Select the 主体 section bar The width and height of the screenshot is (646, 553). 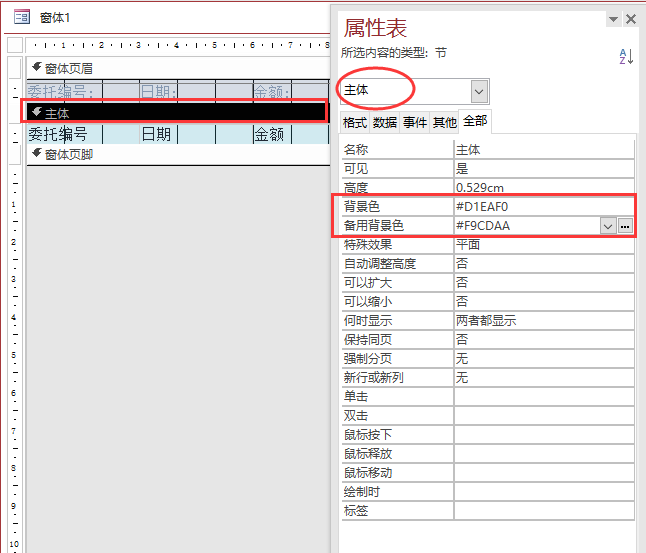coord(178,112)
